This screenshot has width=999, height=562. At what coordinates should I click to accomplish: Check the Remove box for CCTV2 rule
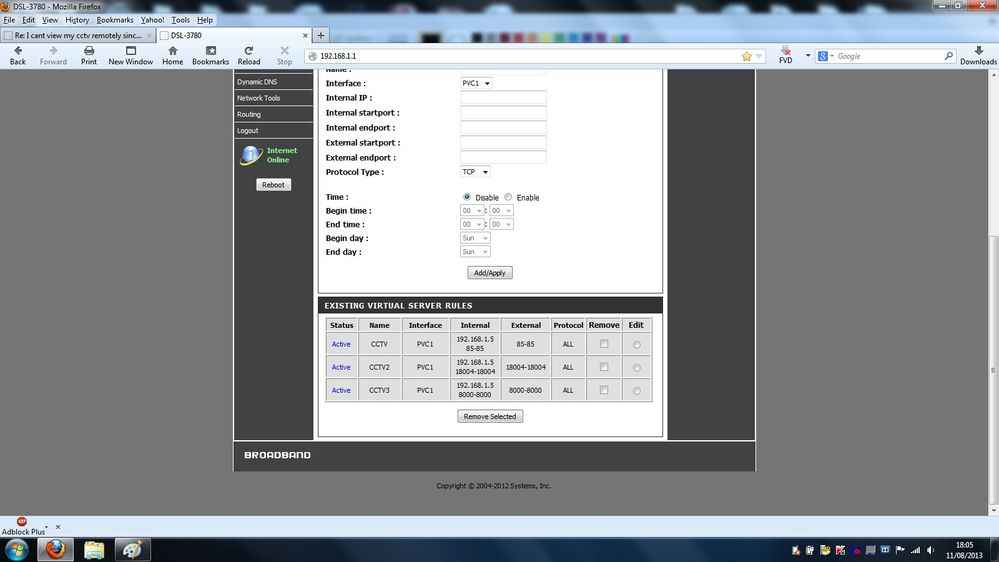pyautogui.click(x=604, y=367)
